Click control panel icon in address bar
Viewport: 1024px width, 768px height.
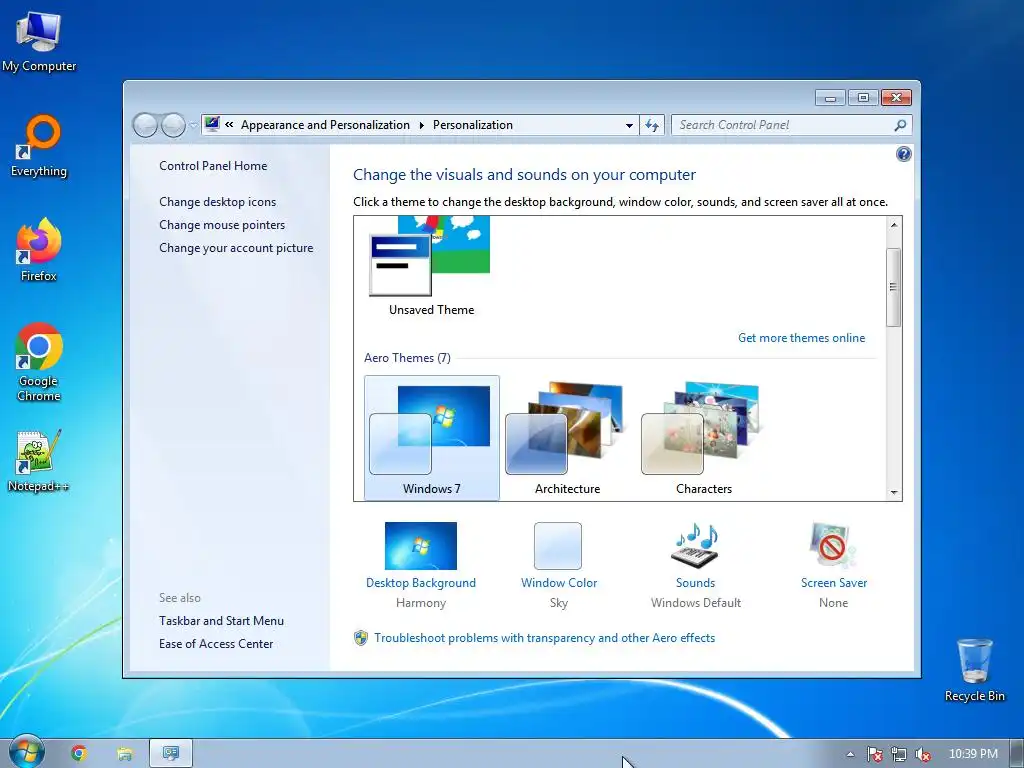click(x=212, y=124)
